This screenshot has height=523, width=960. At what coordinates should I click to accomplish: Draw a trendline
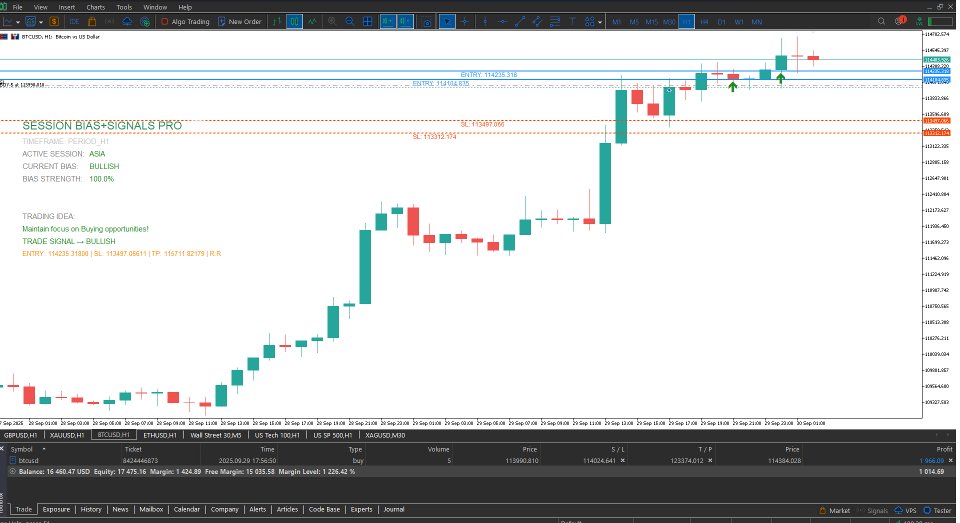click(520, 21)
